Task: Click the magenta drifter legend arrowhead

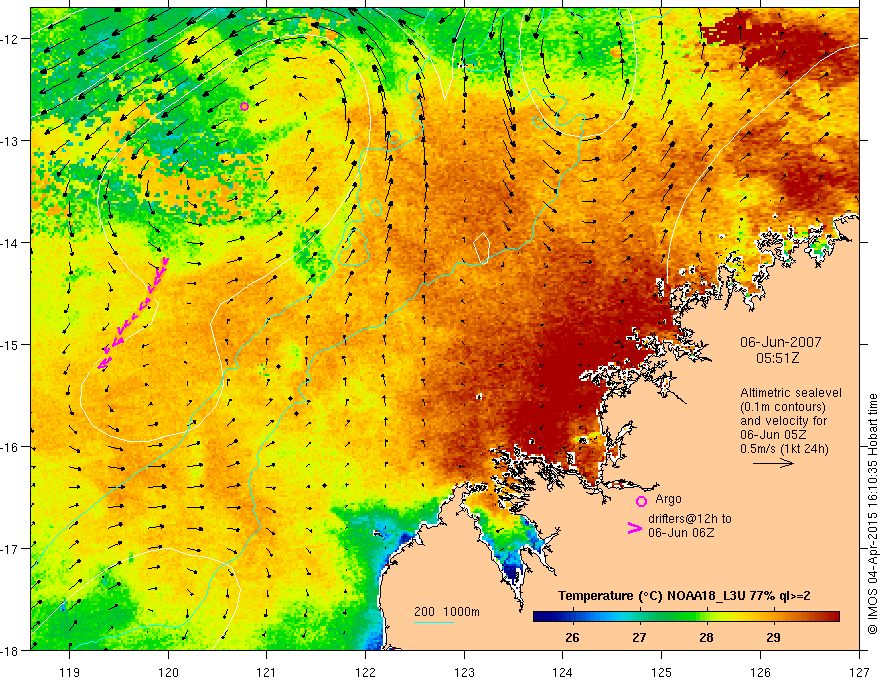Action: point(635,528)
